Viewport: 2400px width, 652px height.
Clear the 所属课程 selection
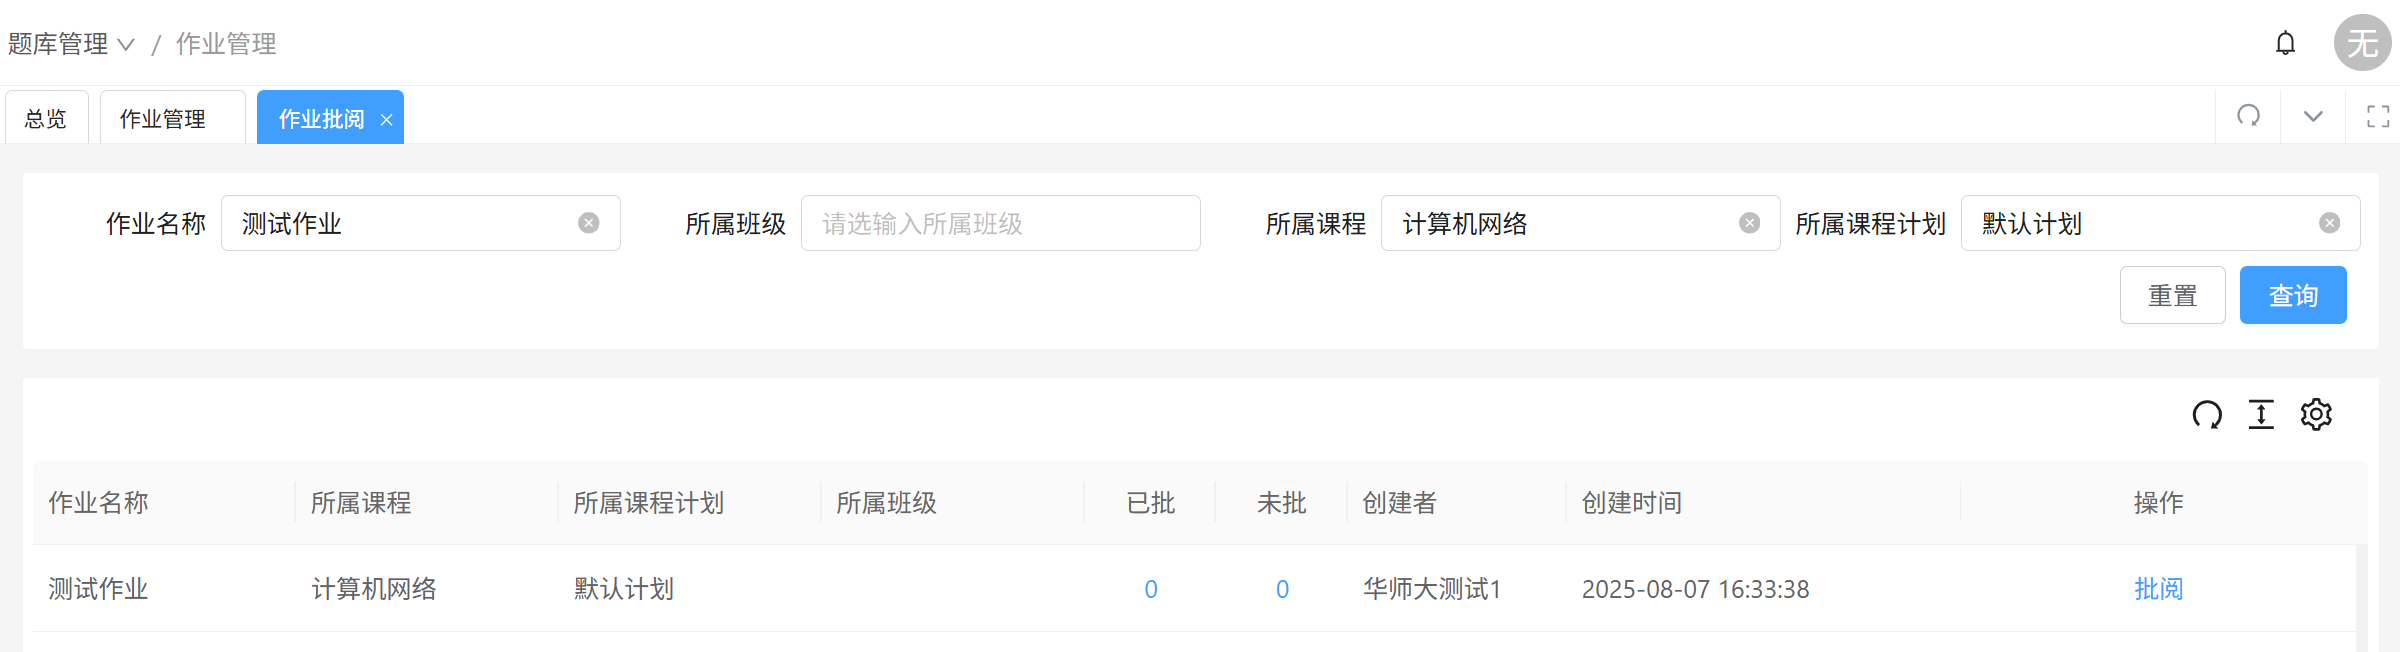coord(1749,223)
